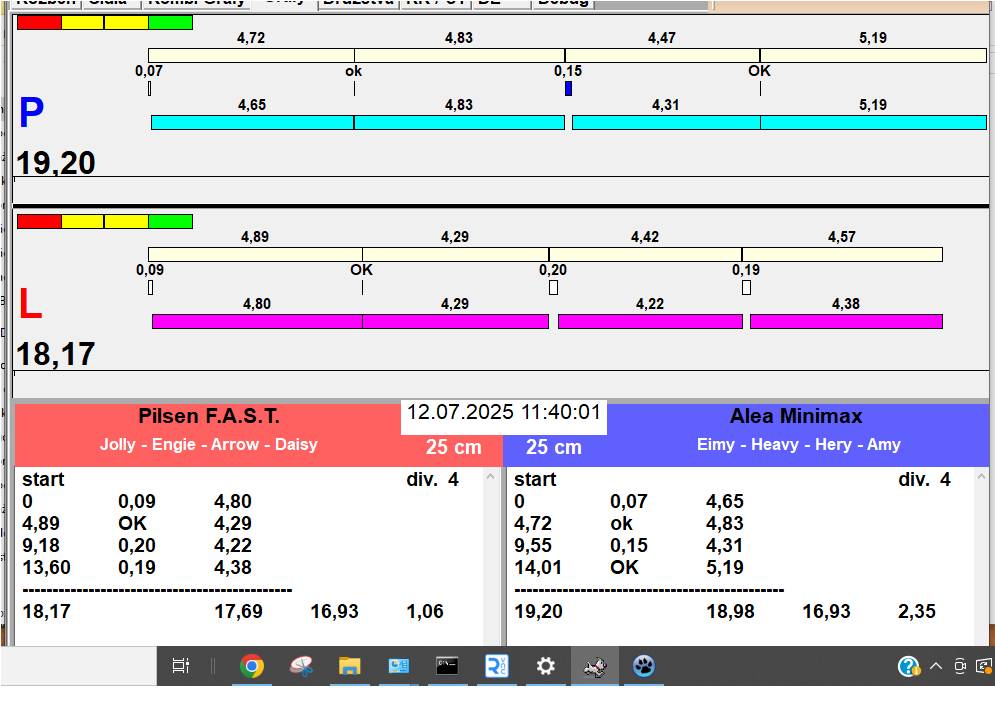Click the Command Prompt taskbar icon

tap(447, 666)
